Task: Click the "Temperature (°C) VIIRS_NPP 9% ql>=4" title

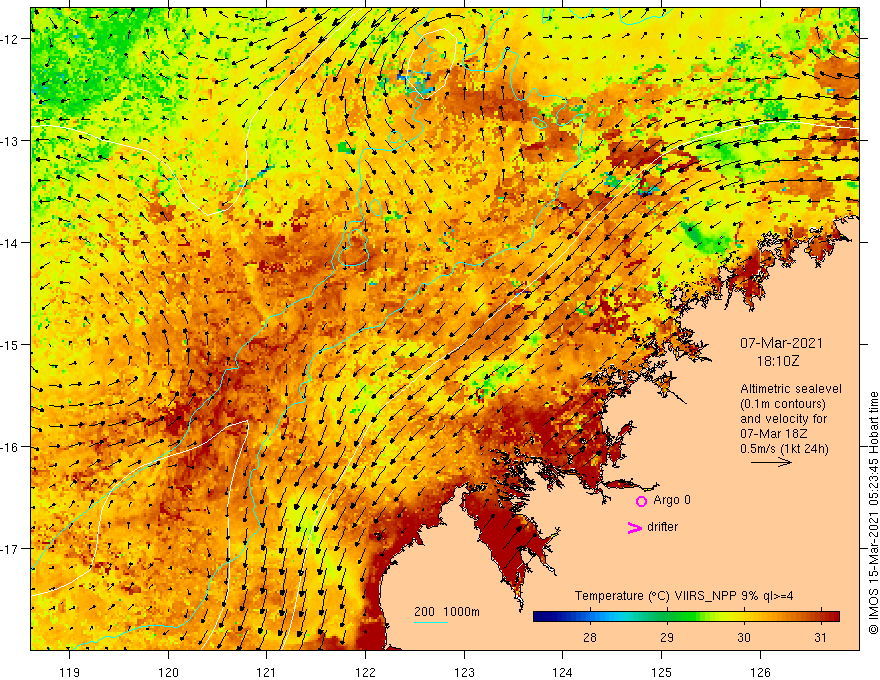Action: tap(684, 596)
